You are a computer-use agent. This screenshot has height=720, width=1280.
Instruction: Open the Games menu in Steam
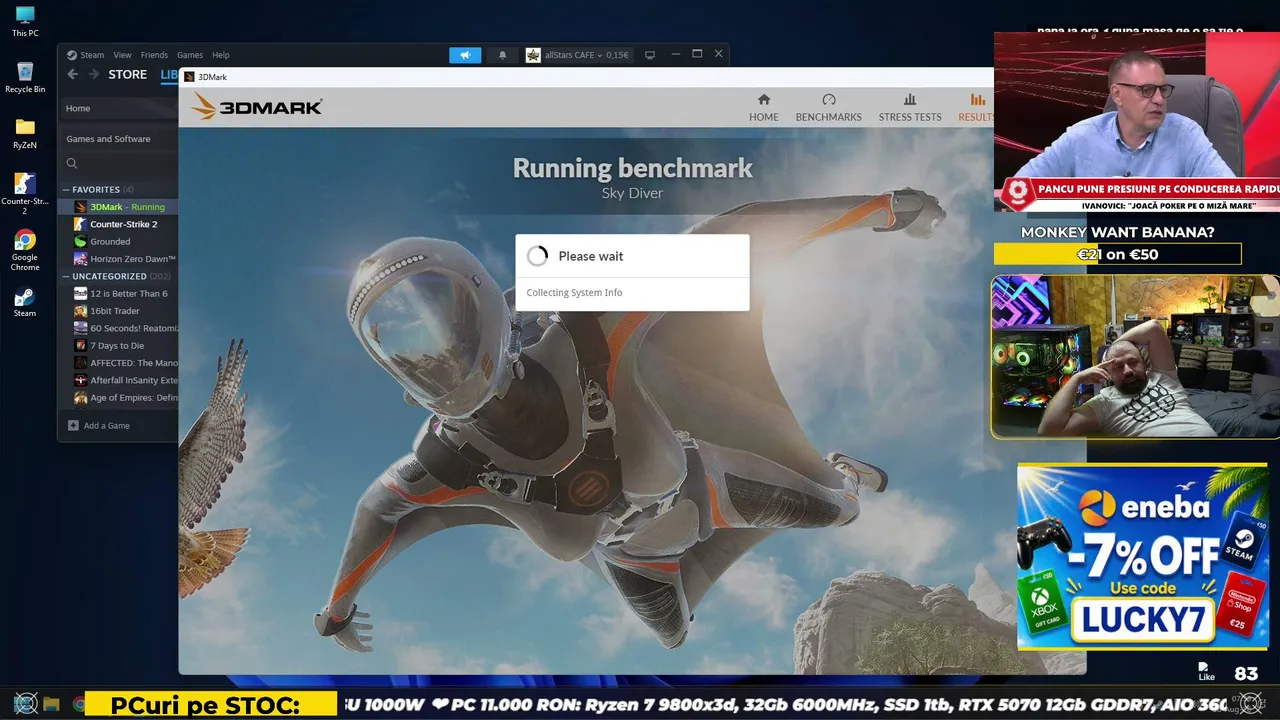click(190, 55)
